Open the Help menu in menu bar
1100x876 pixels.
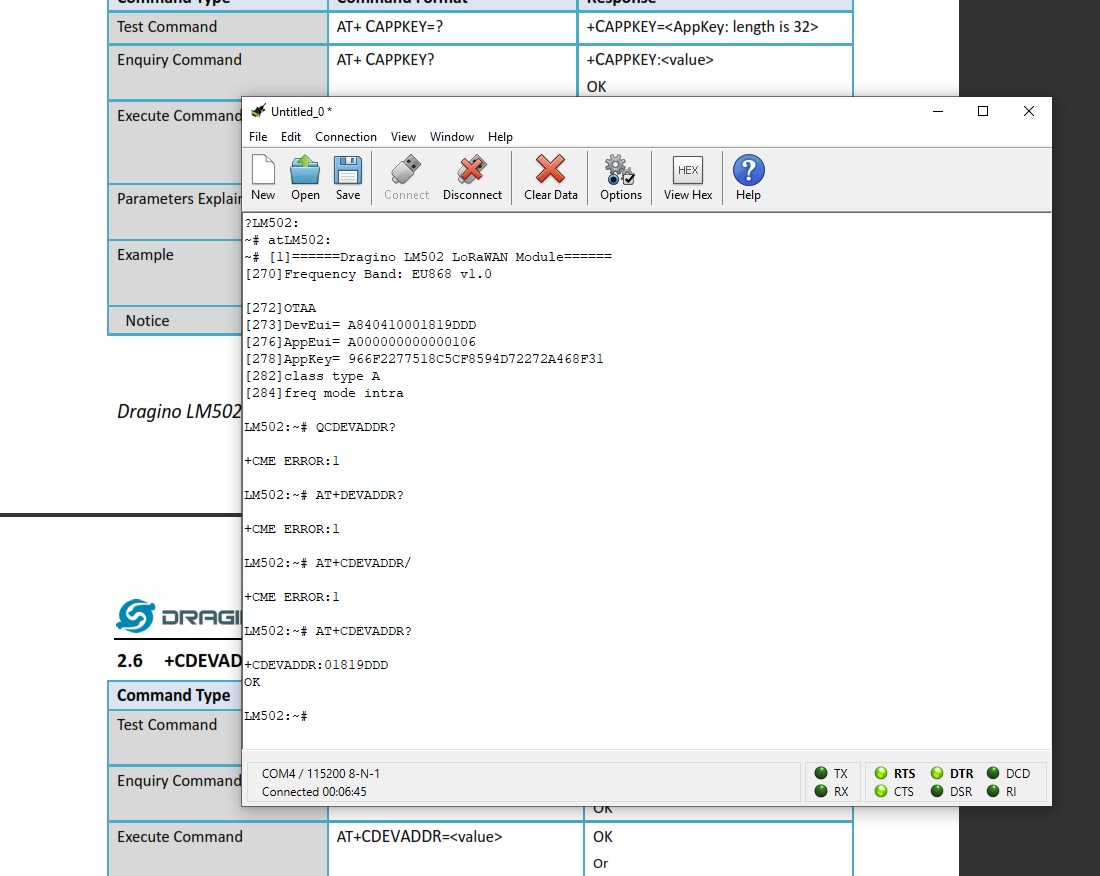pyautogui.click(x=500, y=137)
